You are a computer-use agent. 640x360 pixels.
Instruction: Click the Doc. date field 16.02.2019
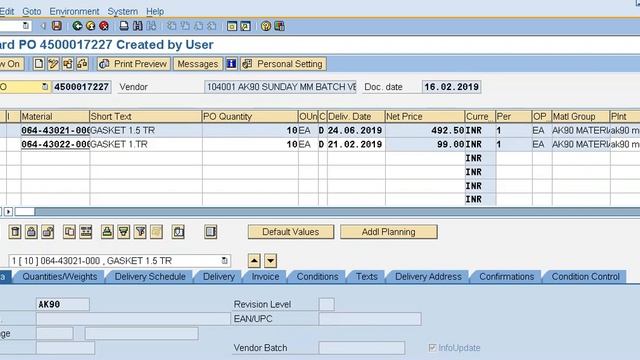pyautogui.click(x=451, y=87)
